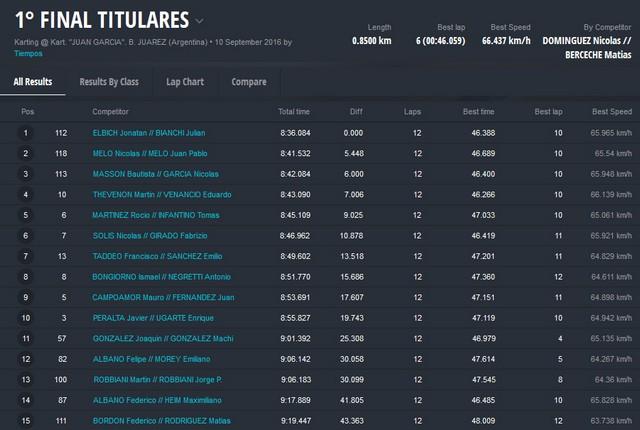Screen dimensions: 640x430
Task: Open the Lap Chart tab
Action: [x=185, y=82]
